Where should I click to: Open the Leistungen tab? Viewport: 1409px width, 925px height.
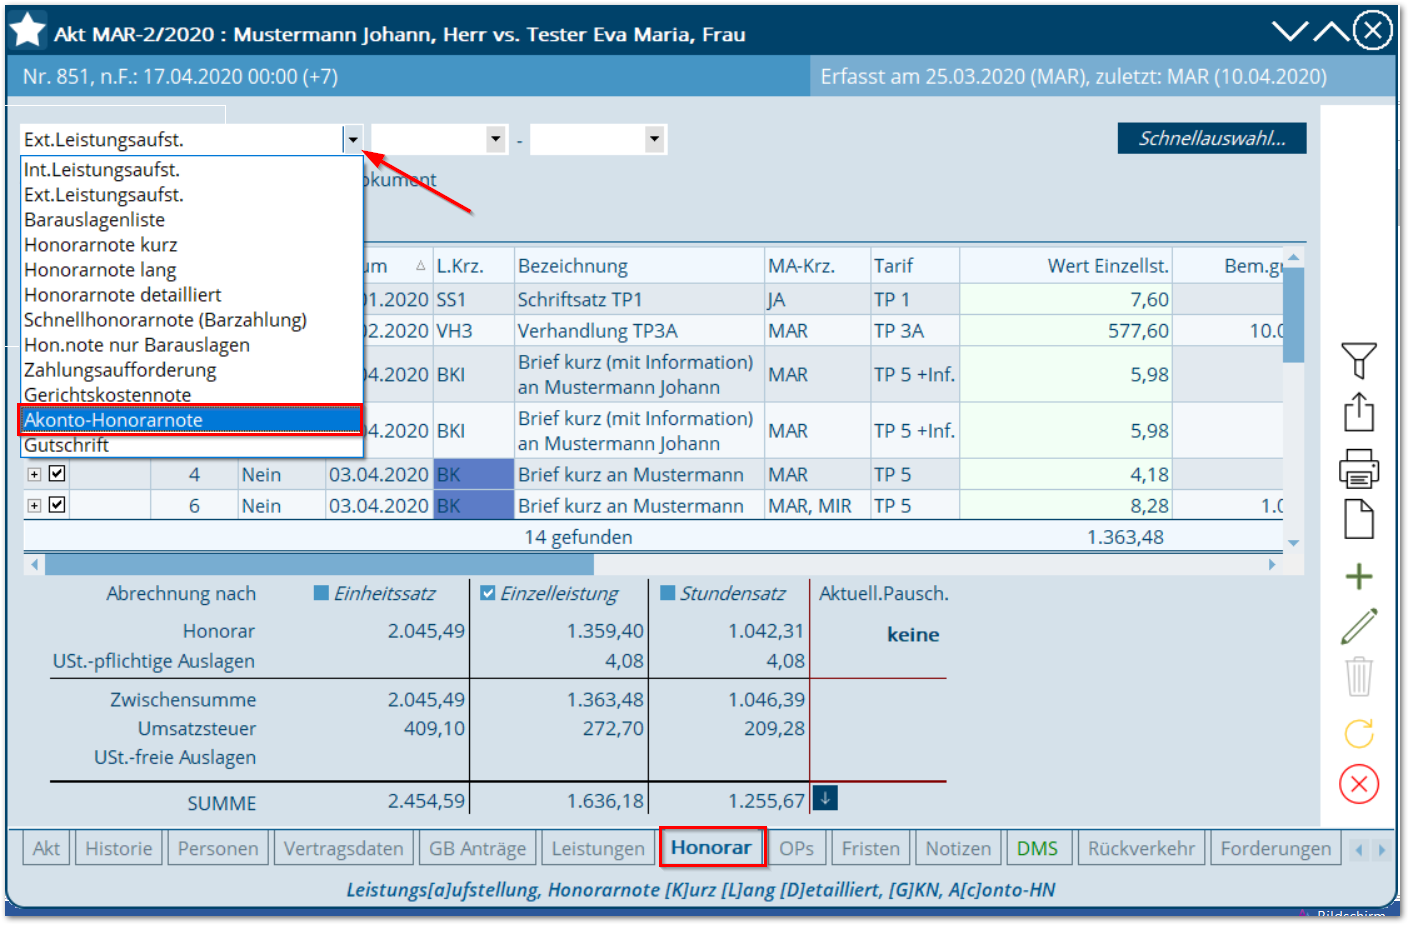(x=598, y=848)
